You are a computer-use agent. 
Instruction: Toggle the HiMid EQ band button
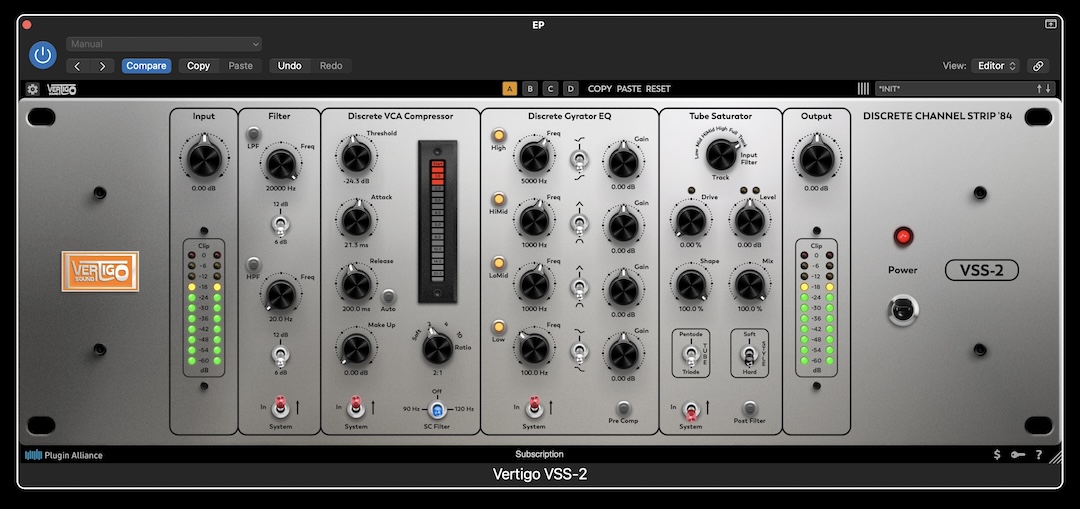pos(498,199)
